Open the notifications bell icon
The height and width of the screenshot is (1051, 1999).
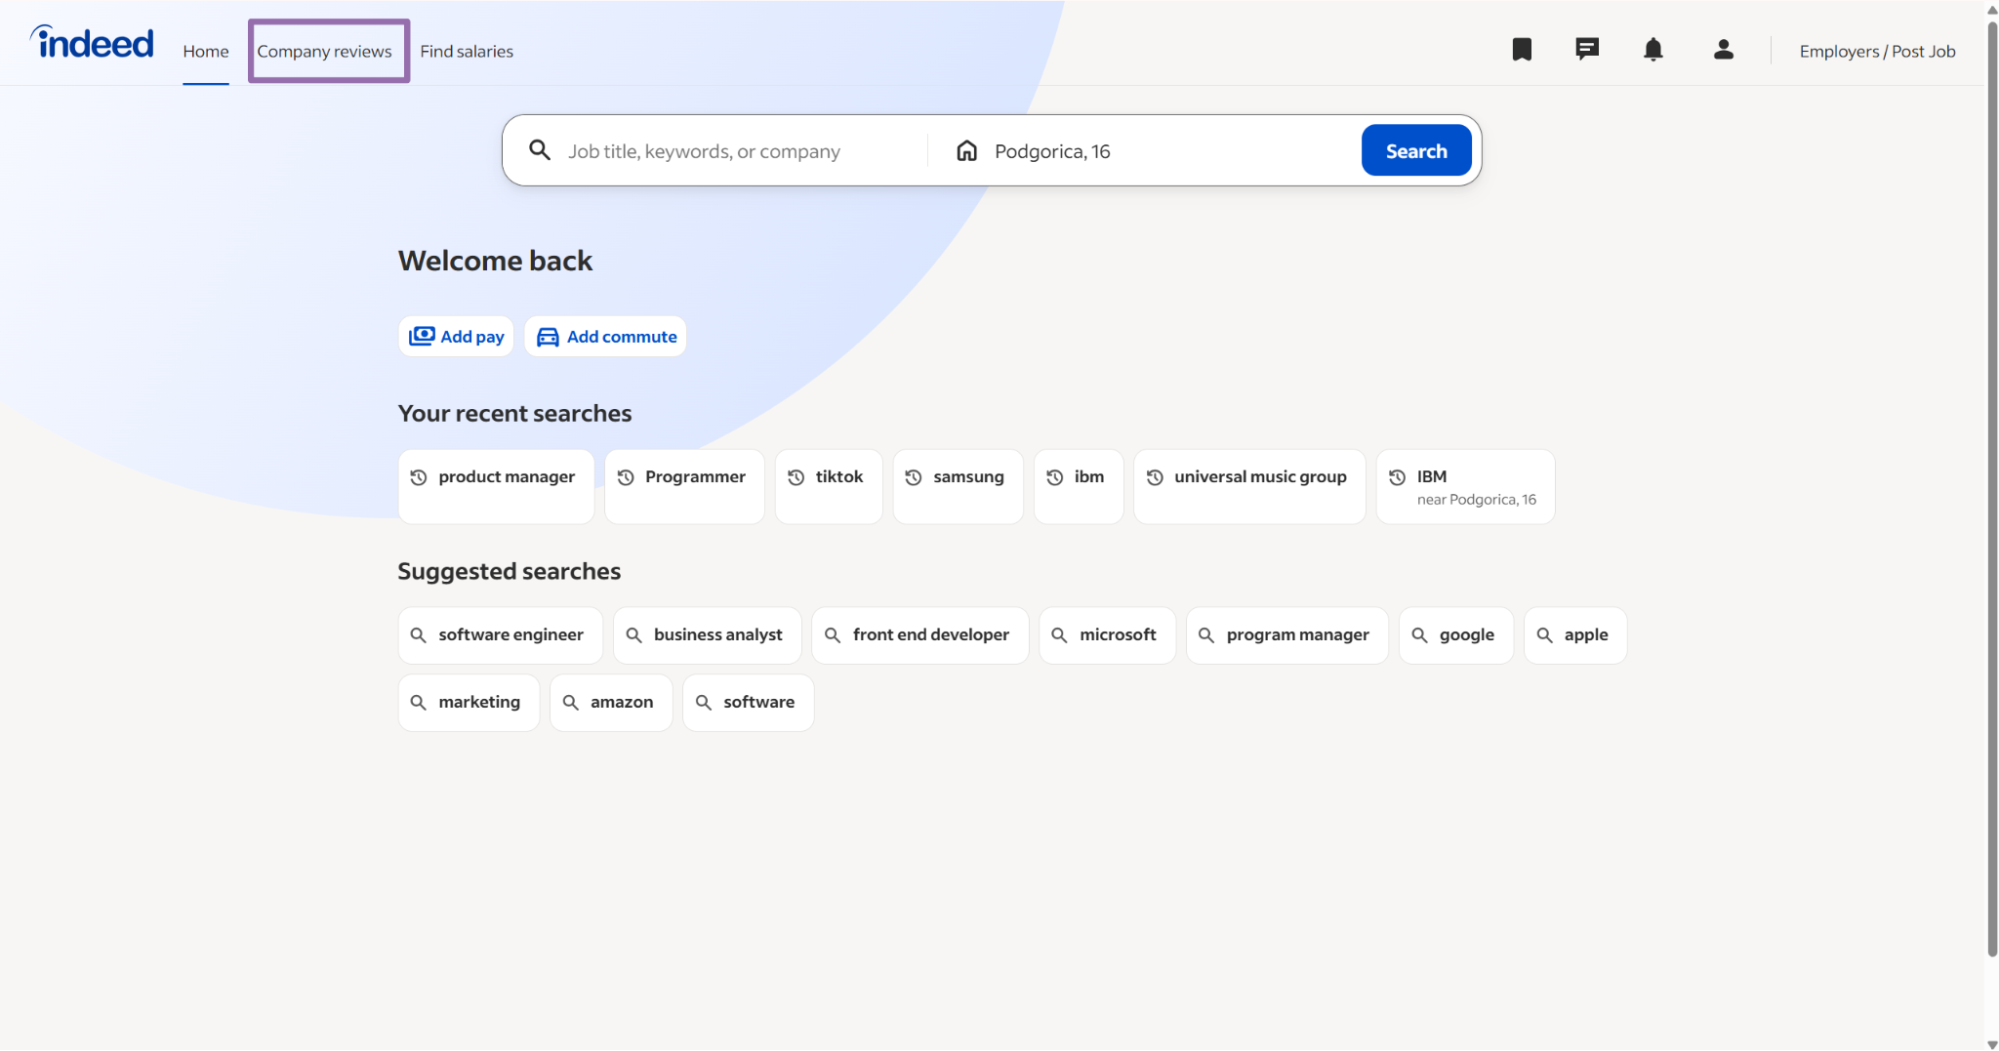click(x=1653, y=50)
